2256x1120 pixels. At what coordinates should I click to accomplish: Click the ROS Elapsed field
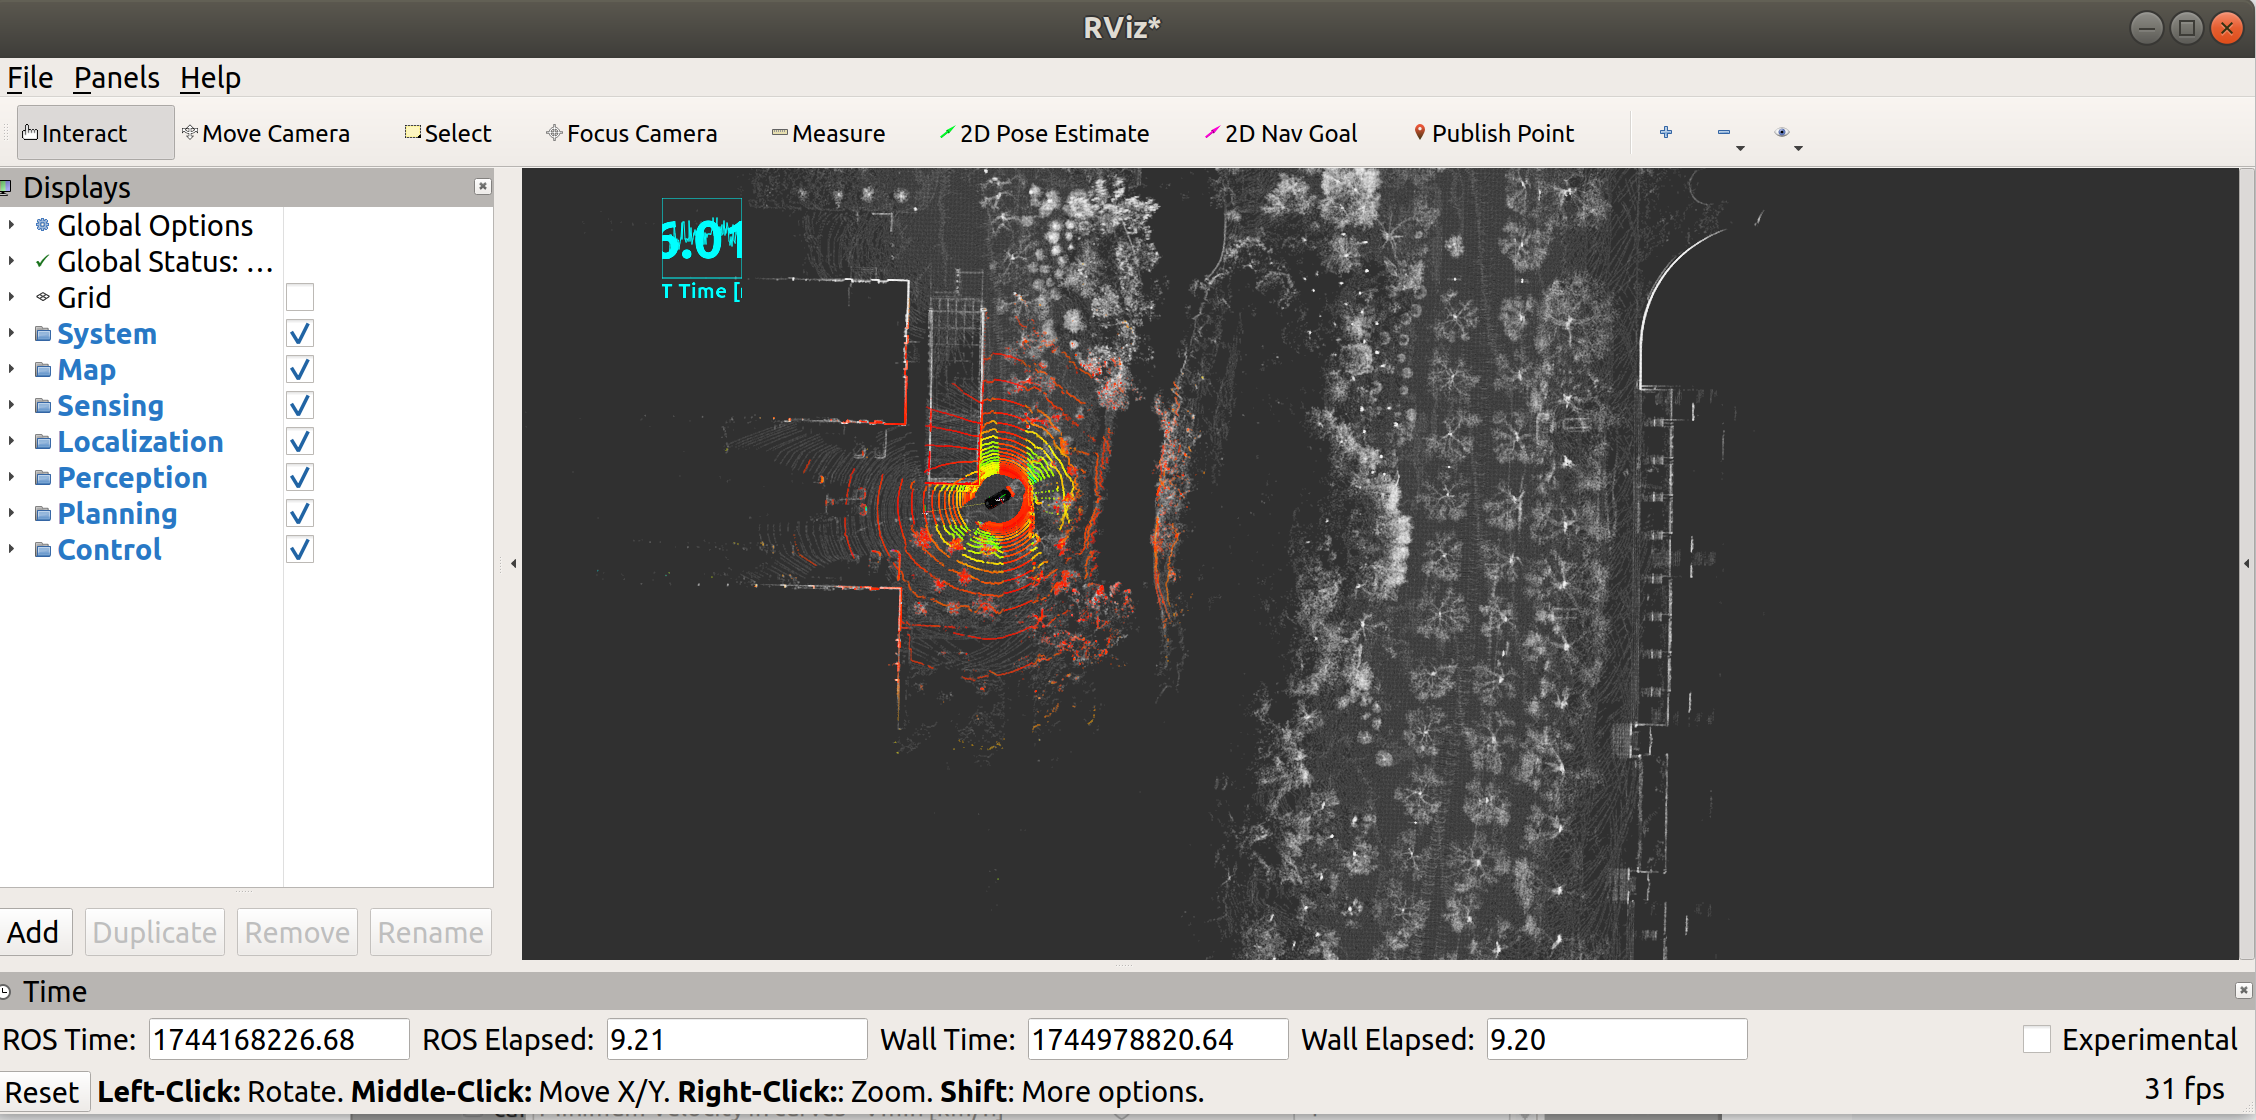click(736, 1039)
